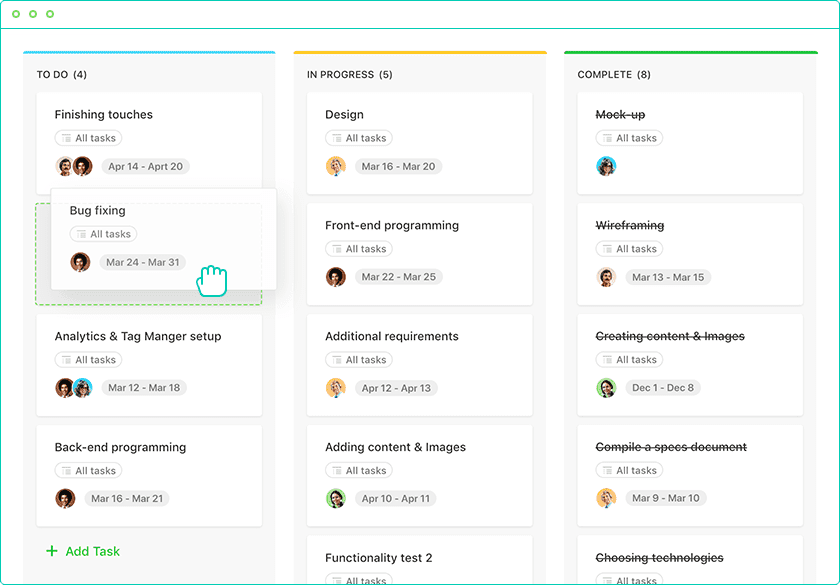Viewport: 840px width, 585px height.
Task: Open All tasks tag on Additional requirements
Action: [x=358, y=360]
